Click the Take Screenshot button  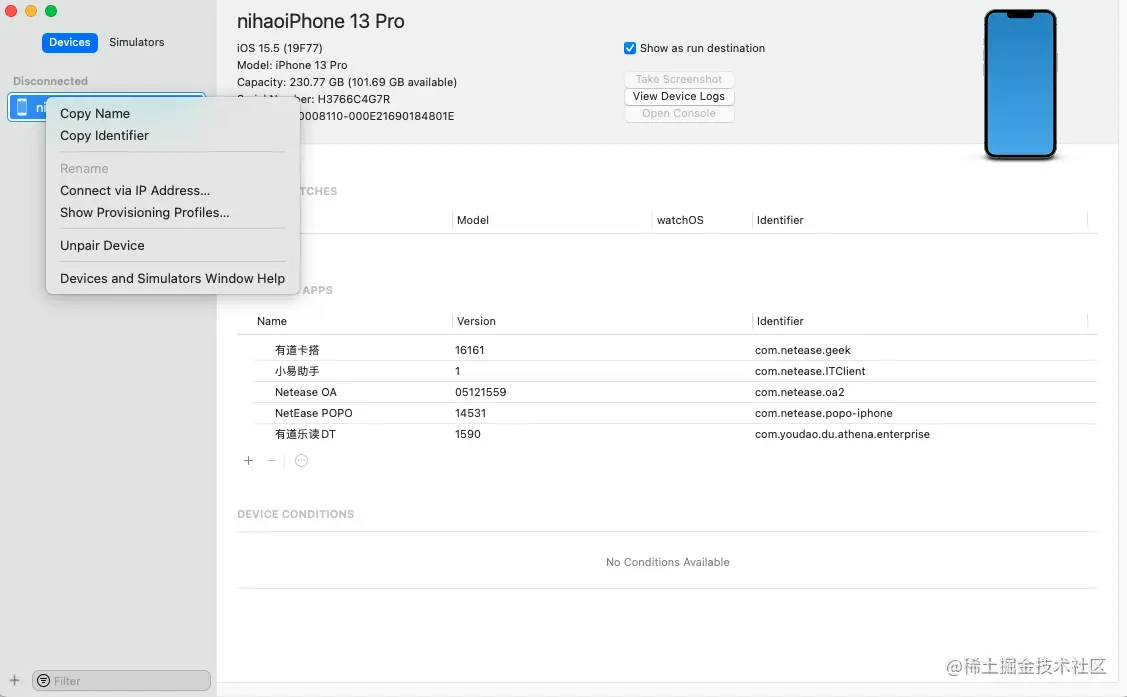click(678, 79)
